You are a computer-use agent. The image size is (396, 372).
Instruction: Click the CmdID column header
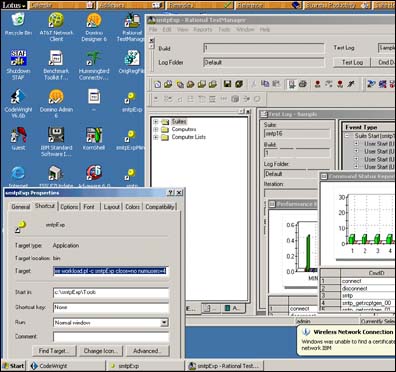pos(368,273)
